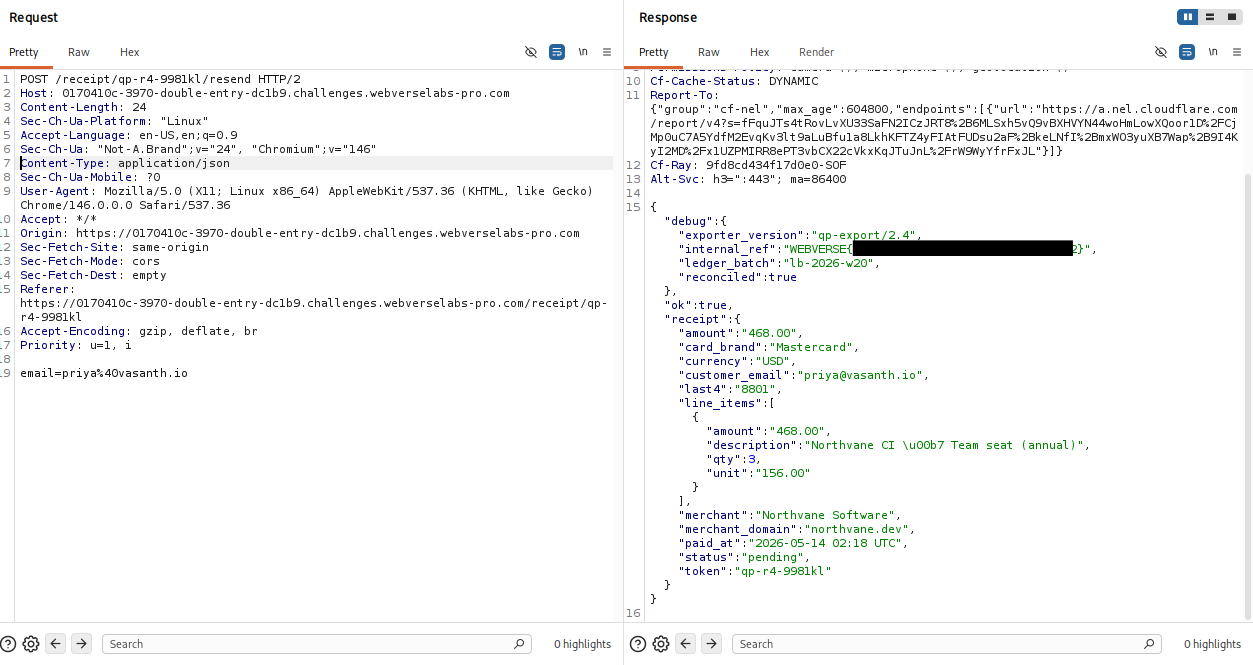Open search settings gear below Response
This screenshot has width=1253, height=665.
point(661,644)
